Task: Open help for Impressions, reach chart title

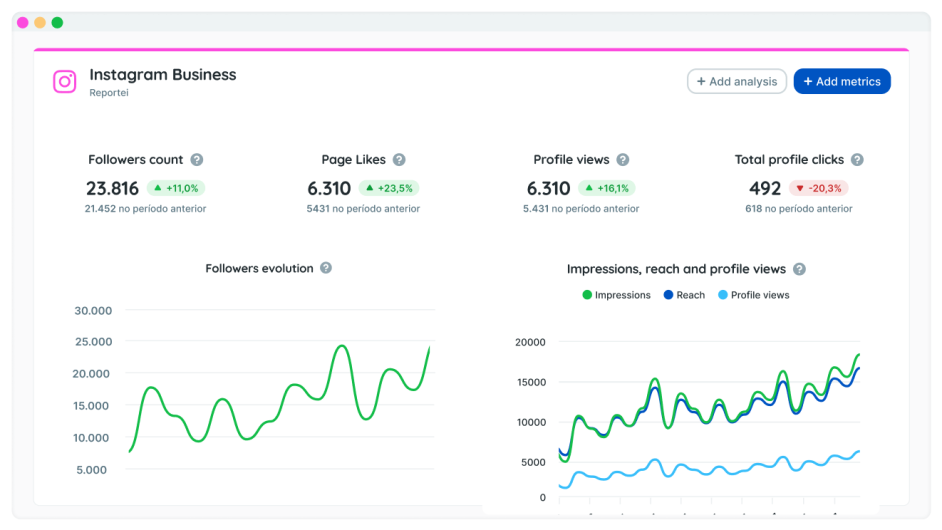Action: pos(799,269)
